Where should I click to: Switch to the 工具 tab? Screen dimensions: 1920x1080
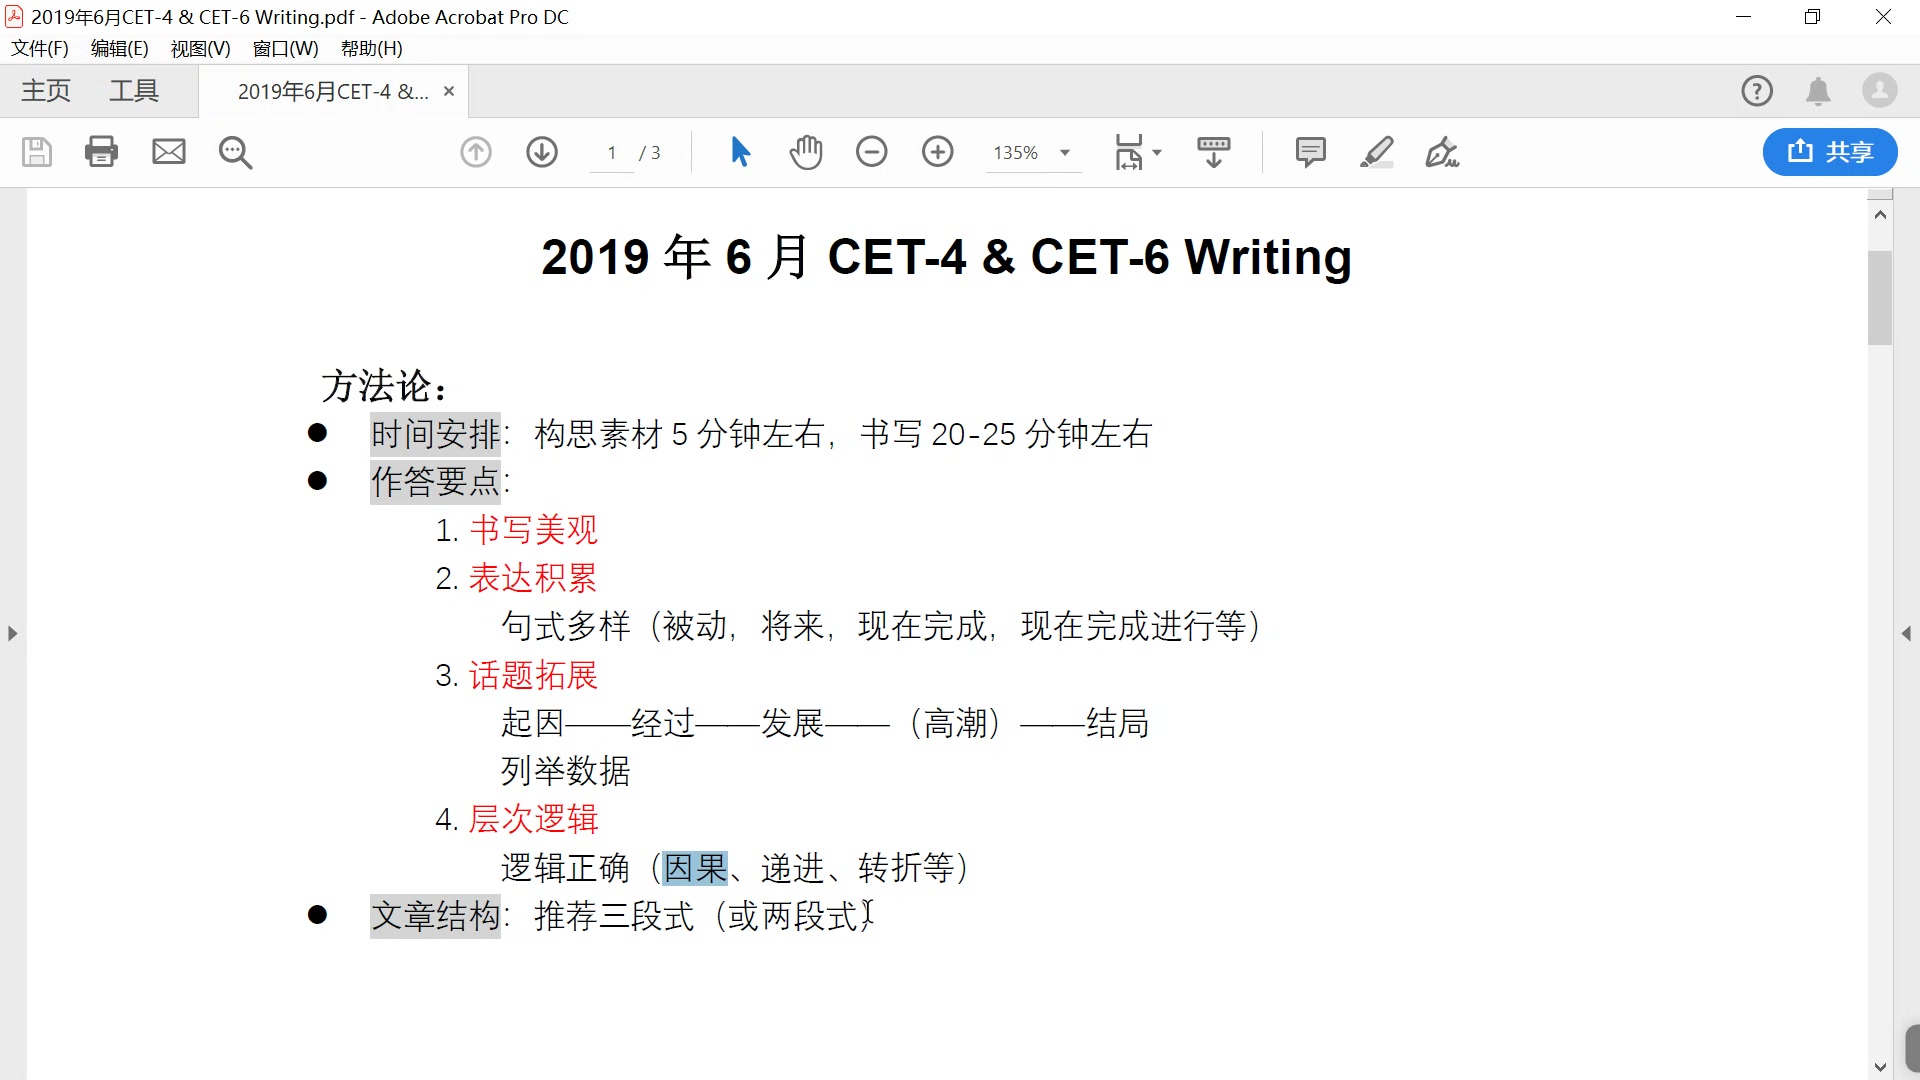133,91
